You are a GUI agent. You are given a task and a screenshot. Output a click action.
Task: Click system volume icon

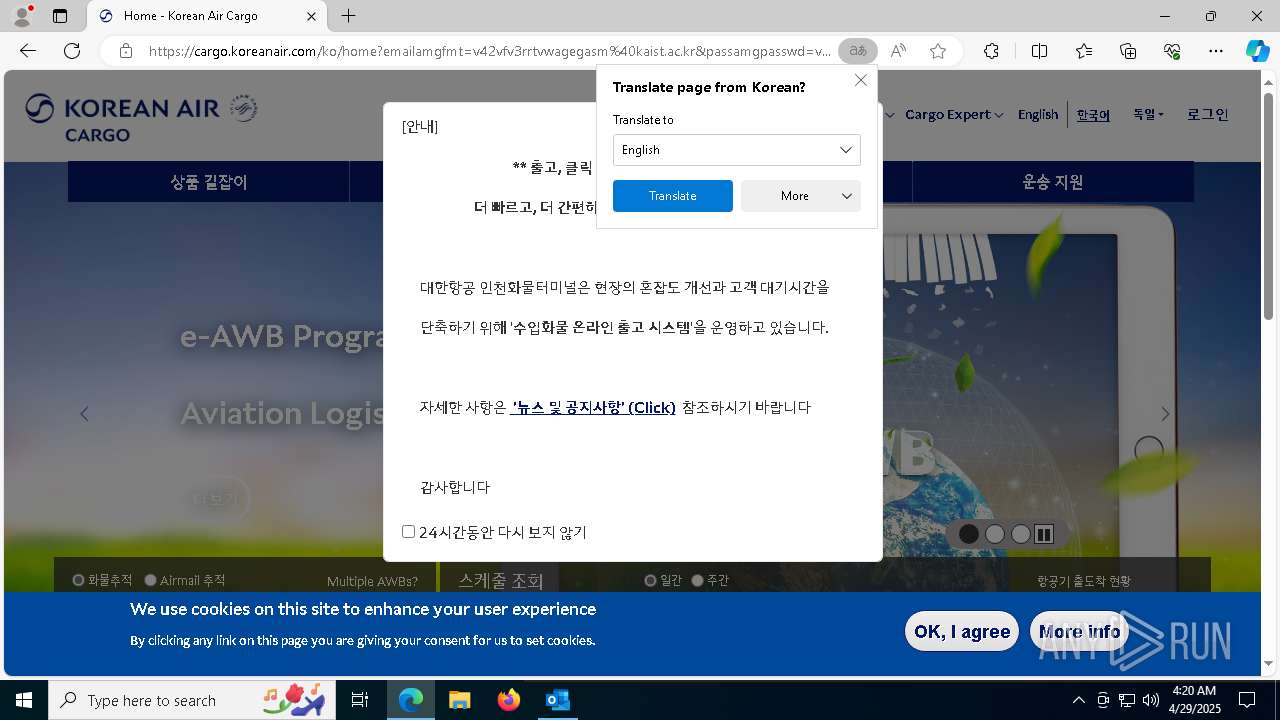1150,700
